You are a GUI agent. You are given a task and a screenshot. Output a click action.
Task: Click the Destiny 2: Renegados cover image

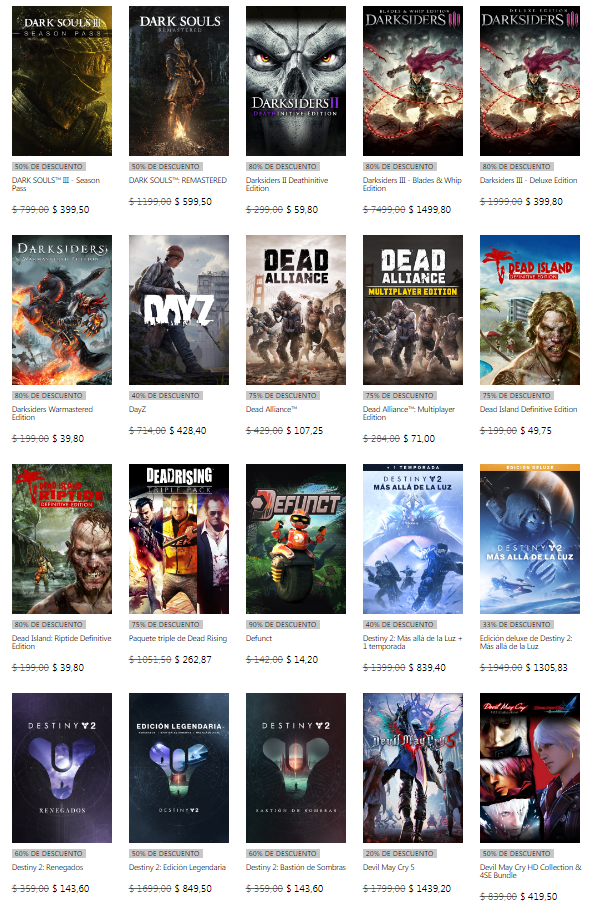62,768
